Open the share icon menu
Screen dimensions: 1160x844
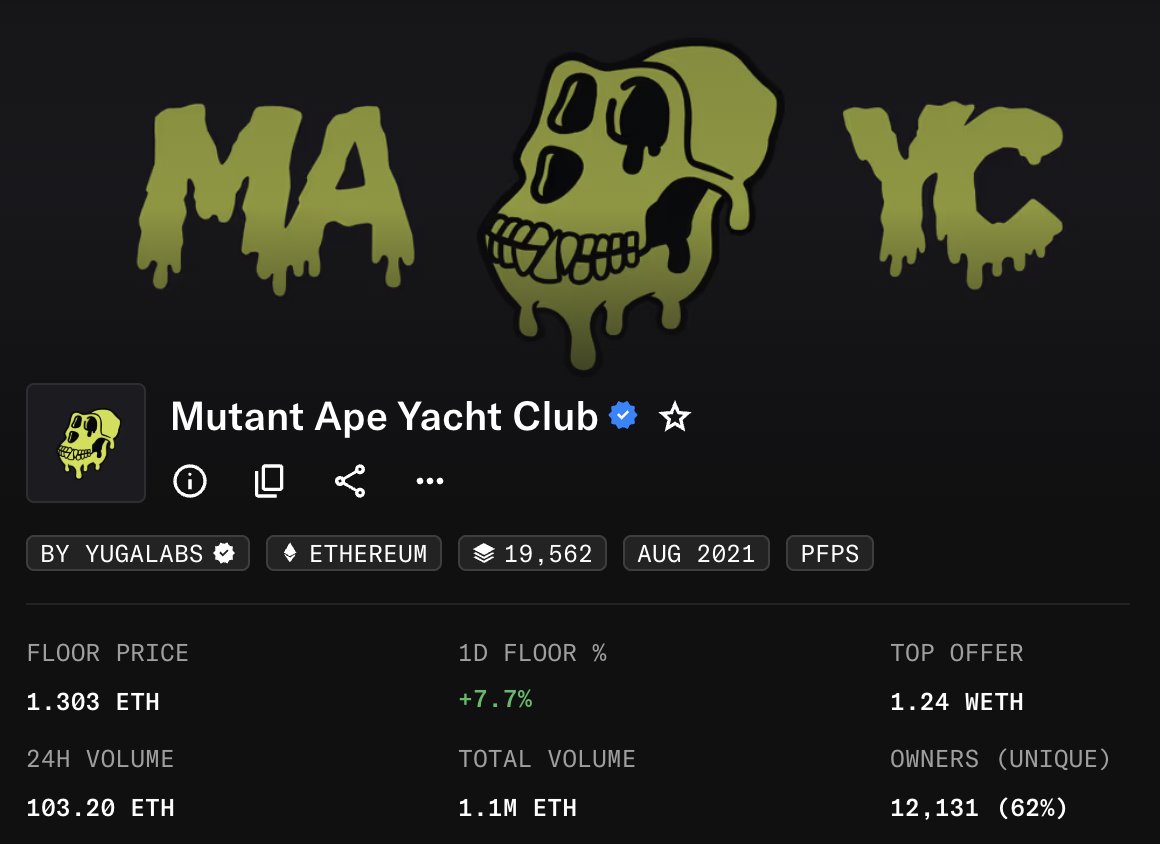pyautogui.click(x=350, y=481)
